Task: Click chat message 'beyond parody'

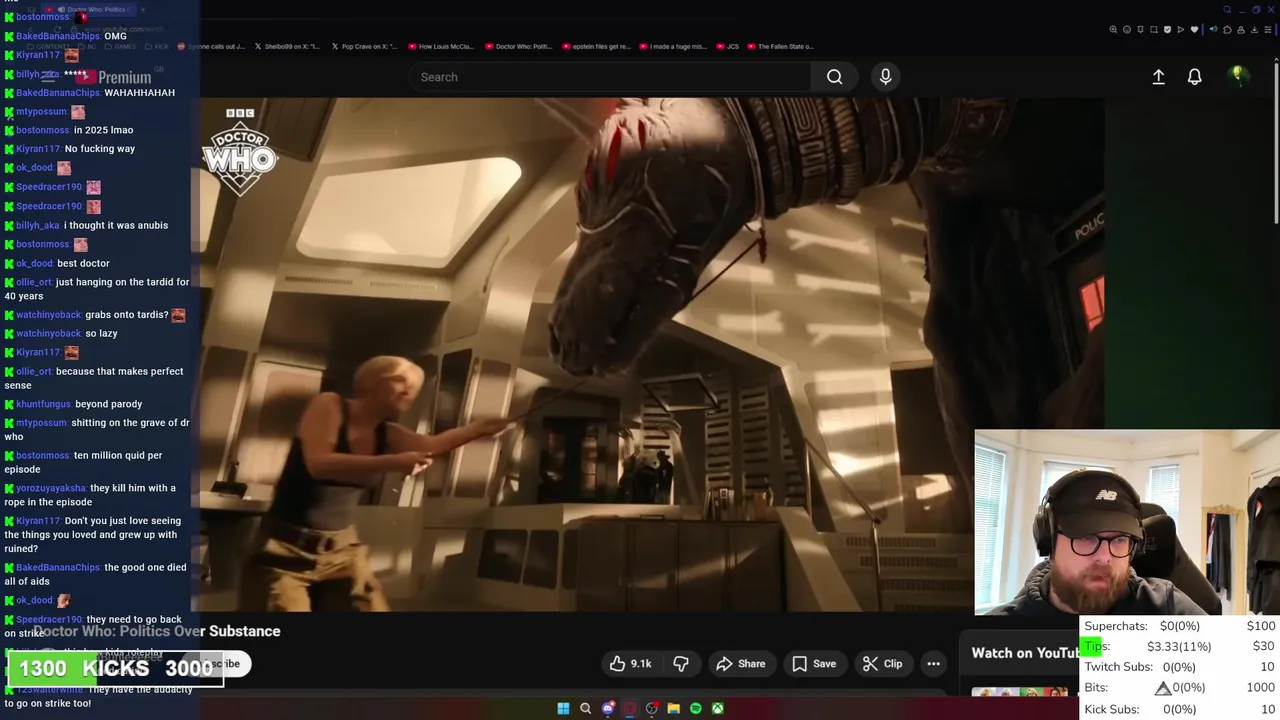Action: tap(109, 404)
